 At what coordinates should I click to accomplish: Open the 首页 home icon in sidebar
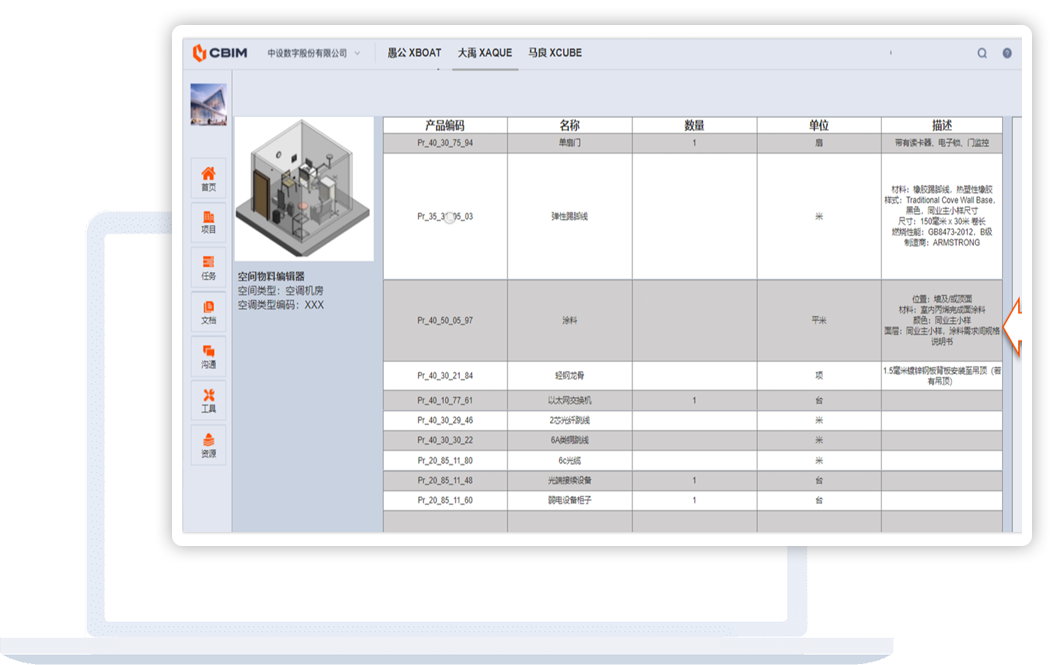click(208, 178)
